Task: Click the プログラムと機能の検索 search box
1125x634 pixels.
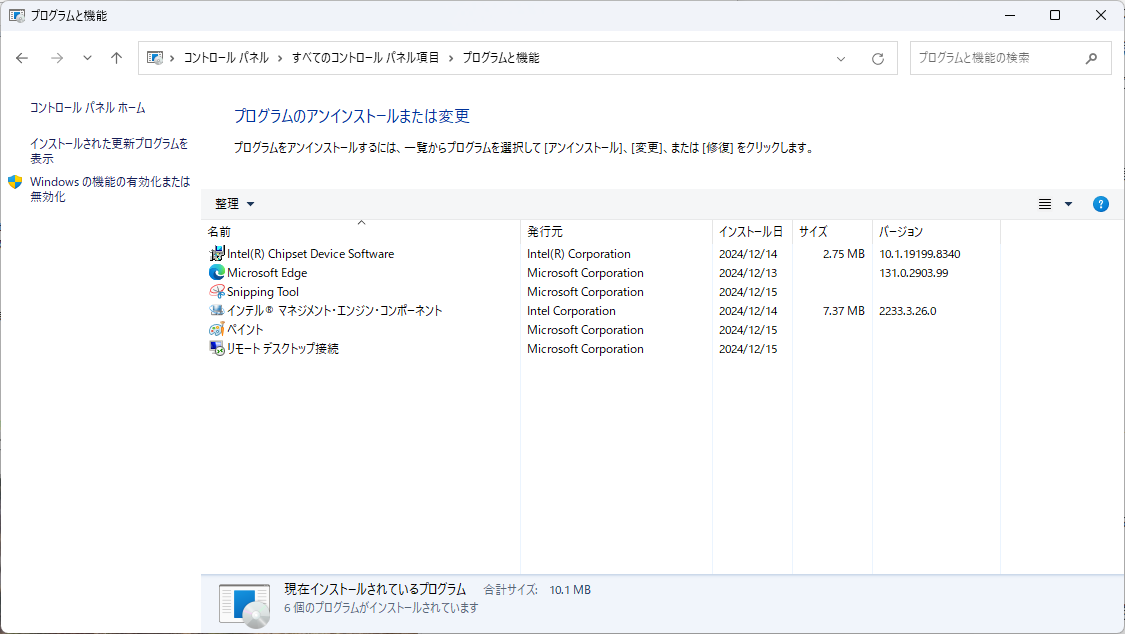Action: tap(1010, 58)
